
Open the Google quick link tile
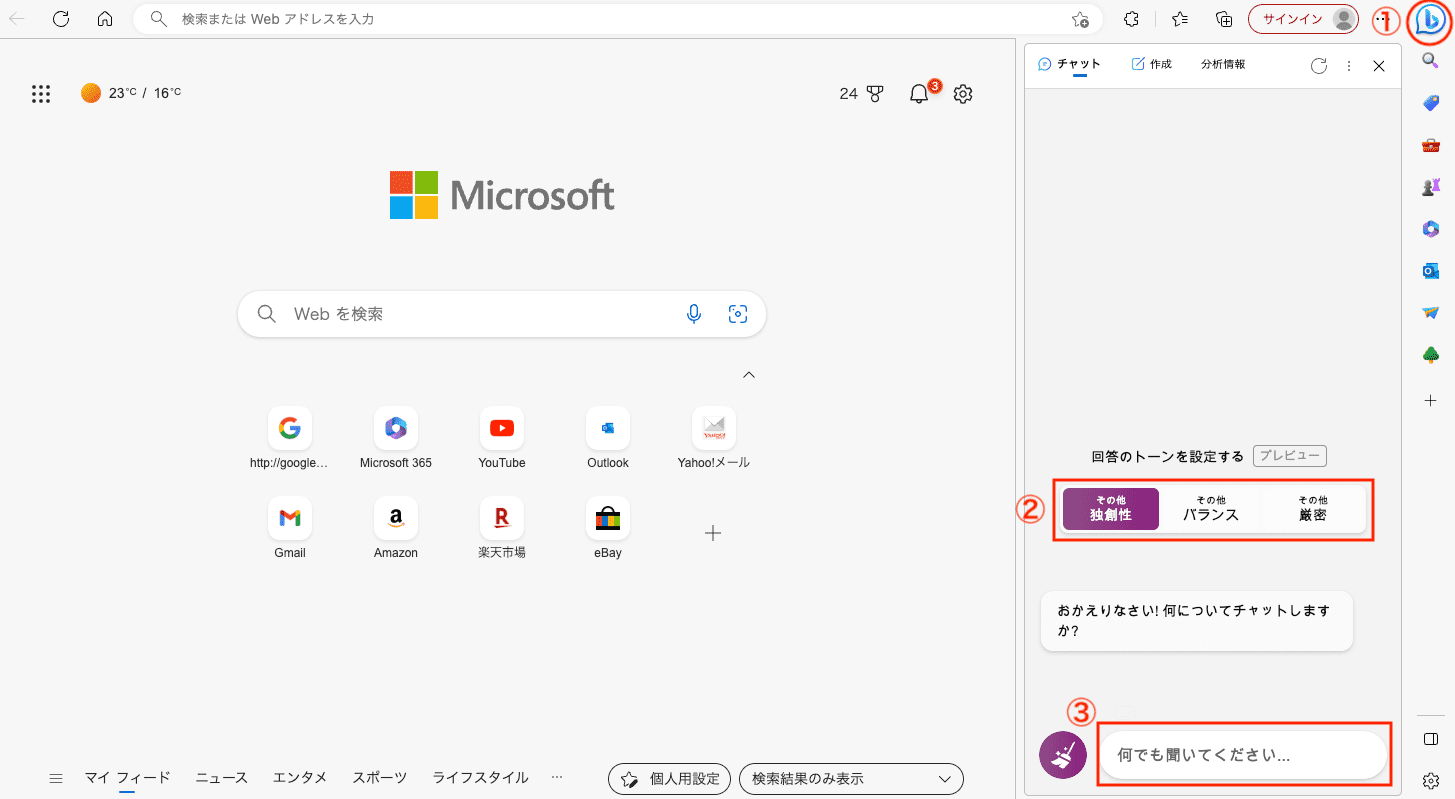(x=290, y=438)
